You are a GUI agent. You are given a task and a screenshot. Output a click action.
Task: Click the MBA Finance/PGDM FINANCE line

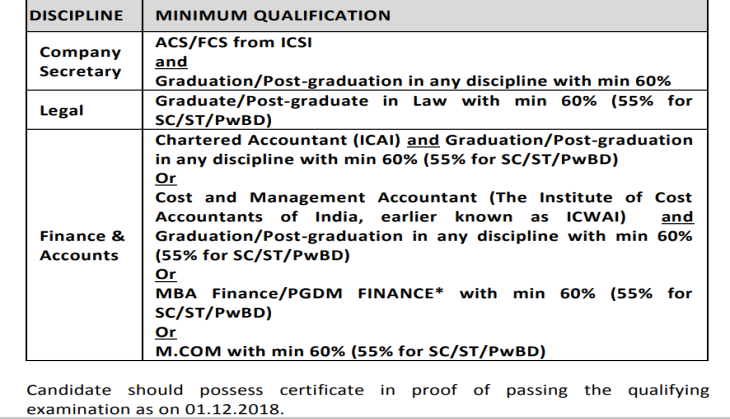[x=424, y=303]
